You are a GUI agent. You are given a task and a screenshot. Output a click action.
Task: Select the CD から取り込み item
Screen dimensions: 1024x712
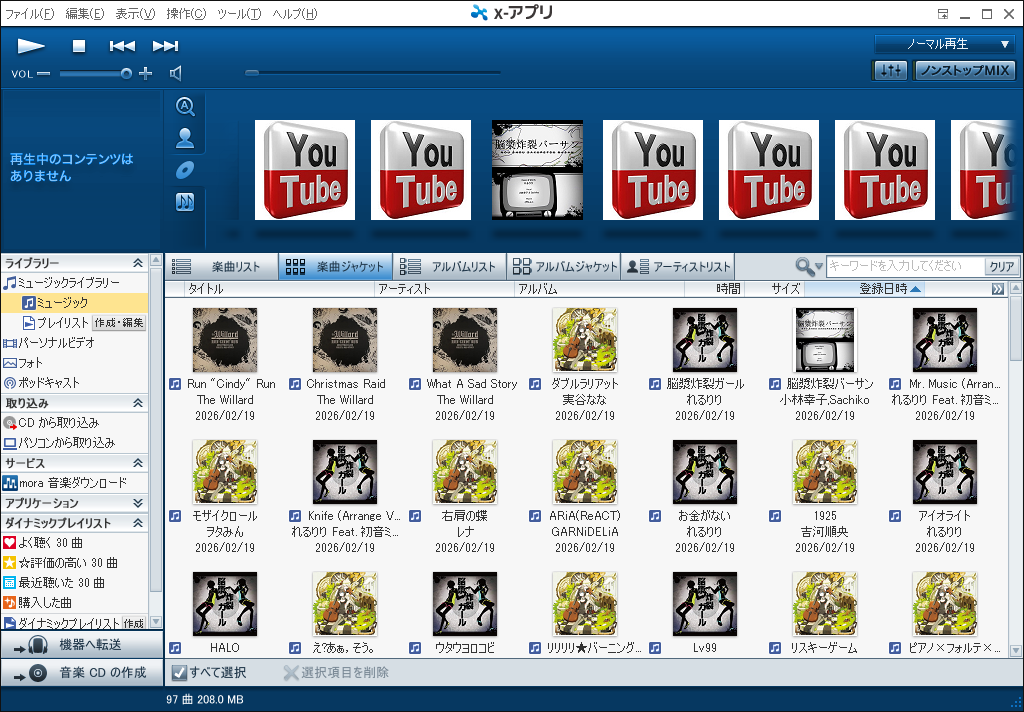click(x=58, y=423)
